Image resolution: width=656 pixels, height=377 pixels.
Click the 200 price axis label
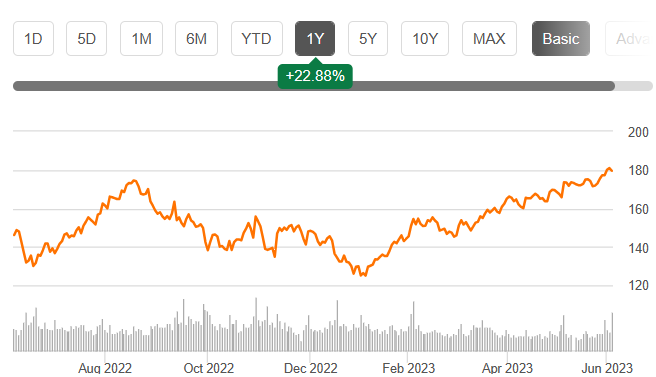coord(638,132)
